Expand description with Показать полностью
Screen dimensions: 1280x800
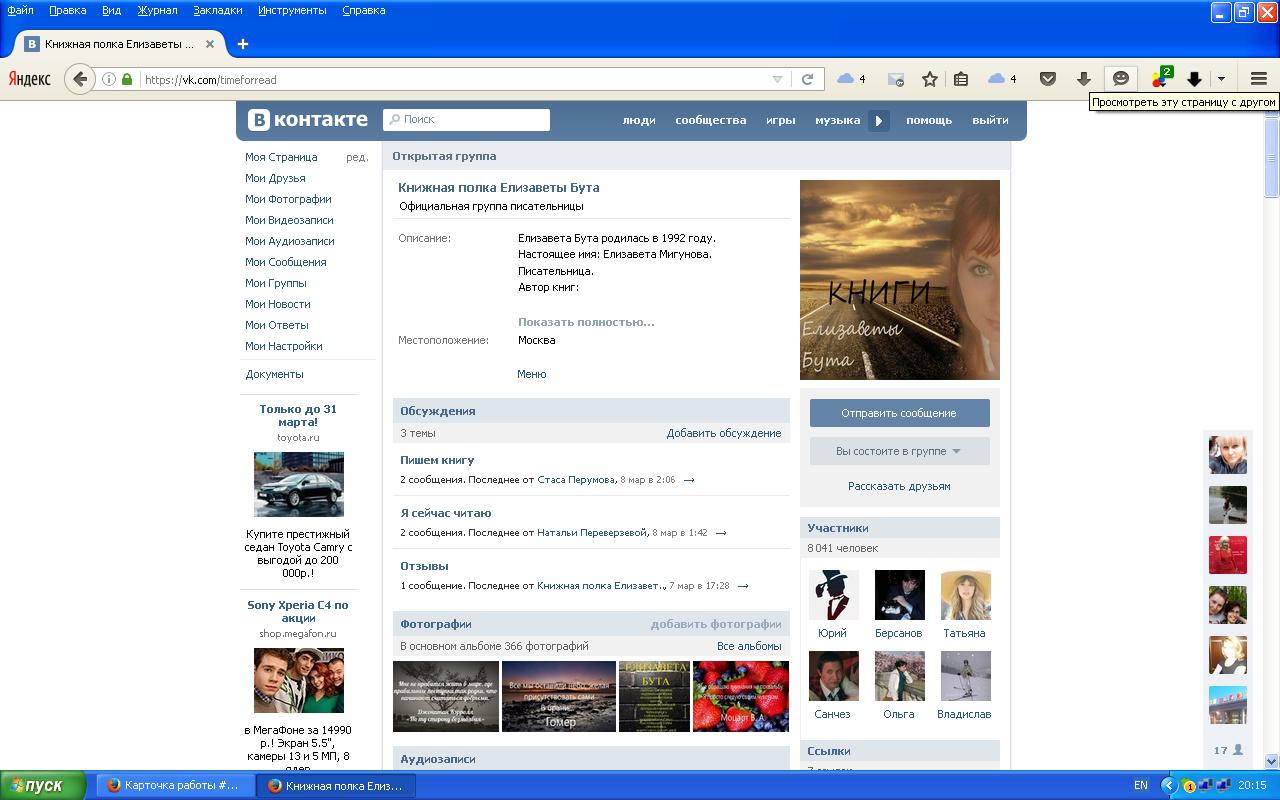pyautogui.click(x=586, y=322)
